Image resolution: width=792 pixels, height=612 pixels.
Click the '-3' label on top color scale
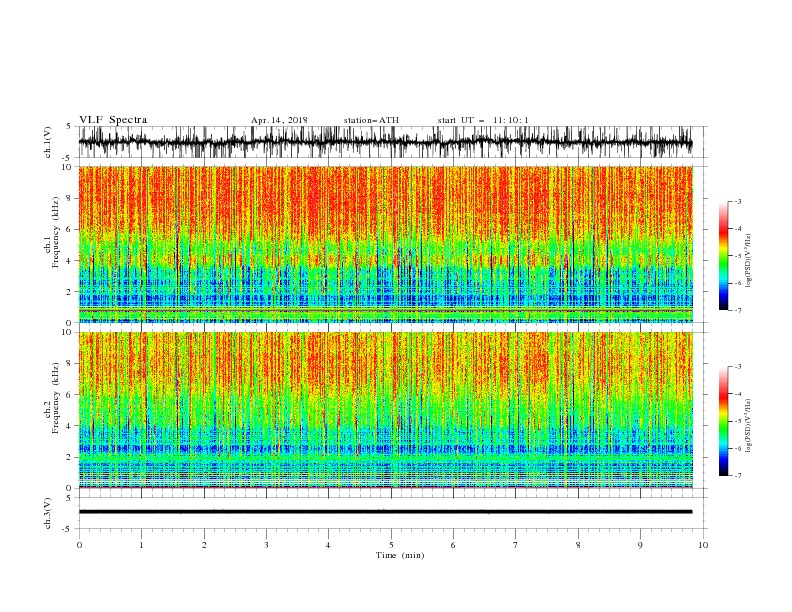[737, 201]
